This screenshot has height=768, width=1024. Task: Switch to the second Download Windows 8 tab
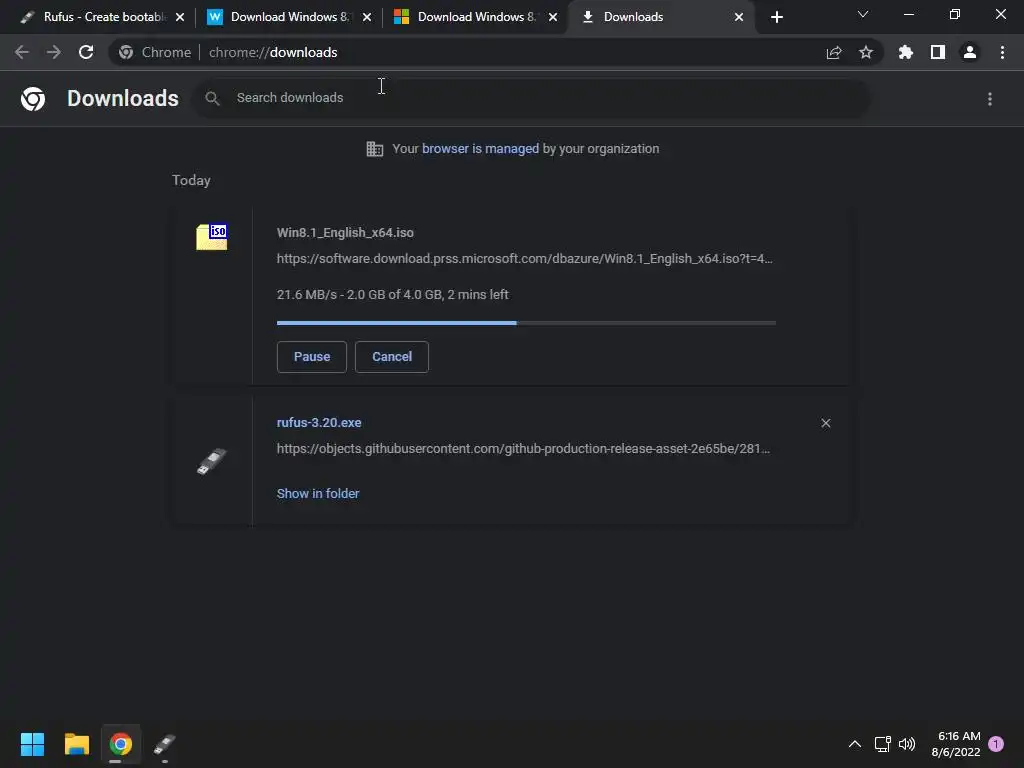[x=289, y=17]
